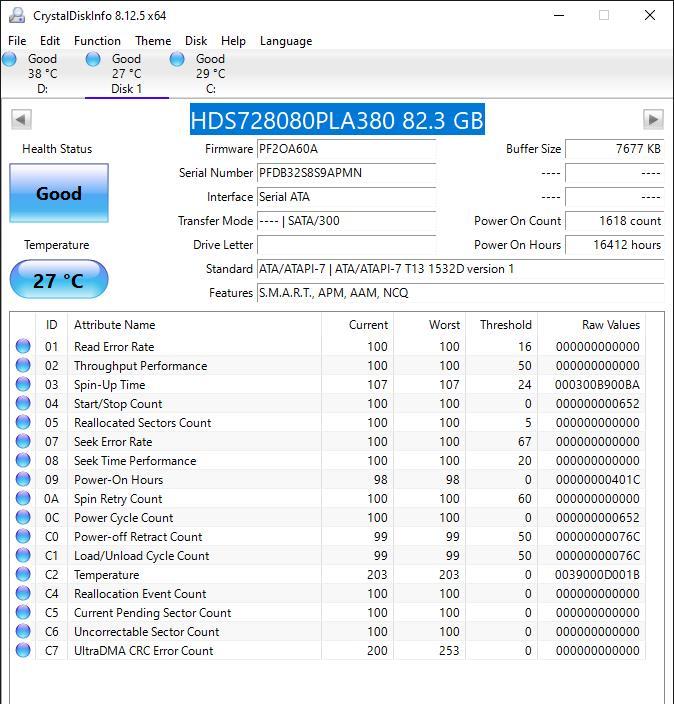The width and height of the screenshot is (674, 704).
Task: Go to next disk with right arrow
Action: click(x=653, y=119)
